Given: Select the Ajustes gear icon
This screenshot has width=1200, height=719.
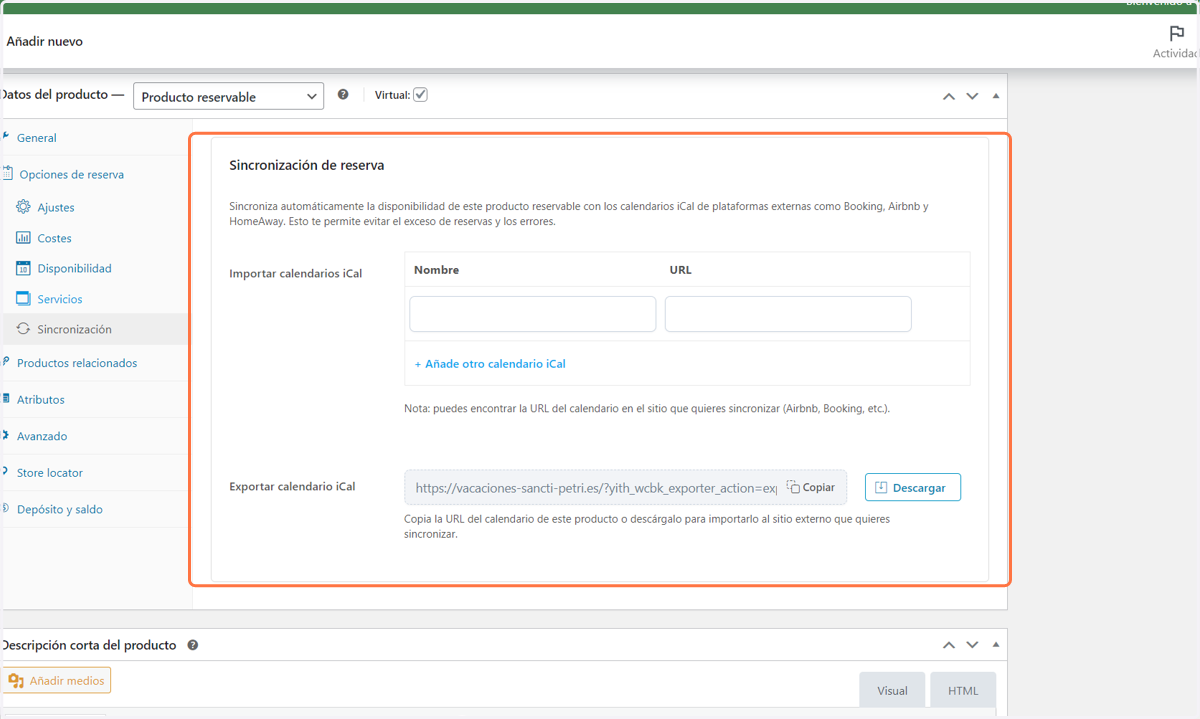Looking at the screenshot, I should [x=23, y=207].
